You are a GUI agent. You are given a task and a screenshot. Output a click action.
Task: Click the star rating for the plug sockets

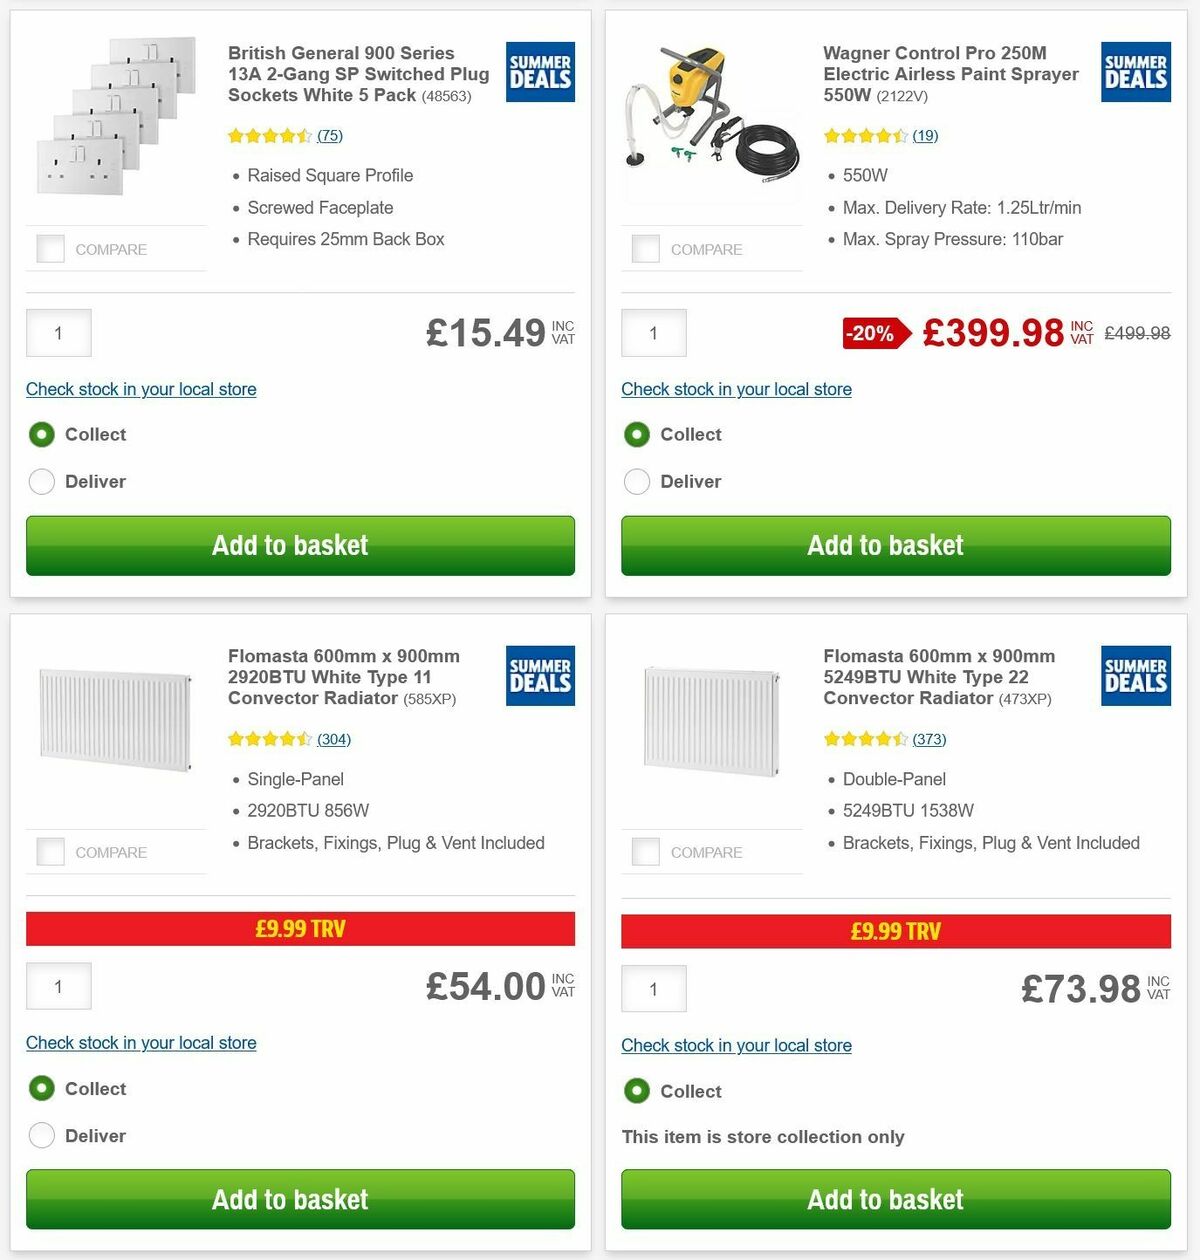point(270,135)
